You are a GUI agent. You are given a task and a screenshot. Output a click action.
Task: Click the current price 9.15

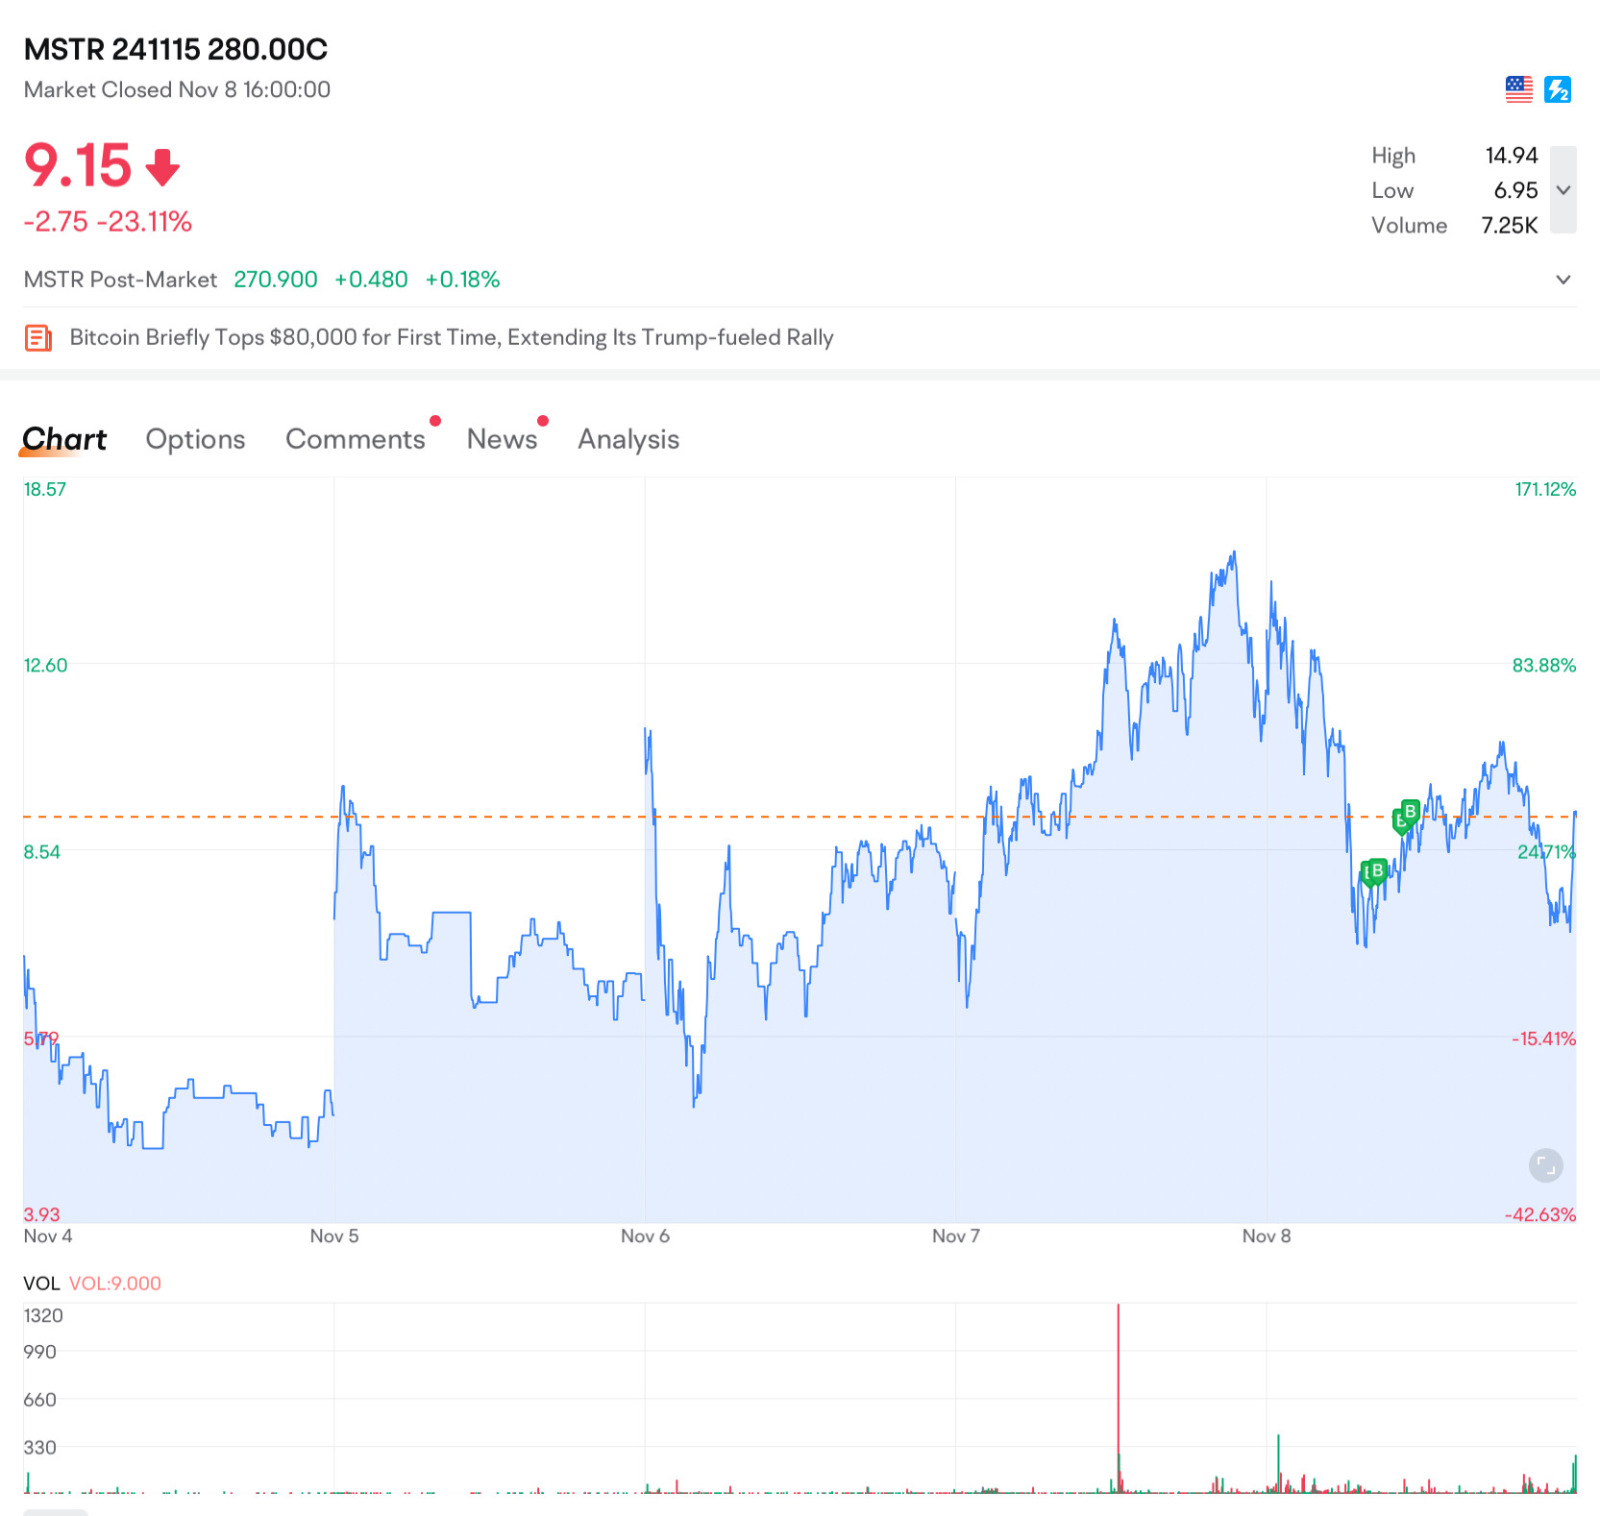(x=78, y=166)
